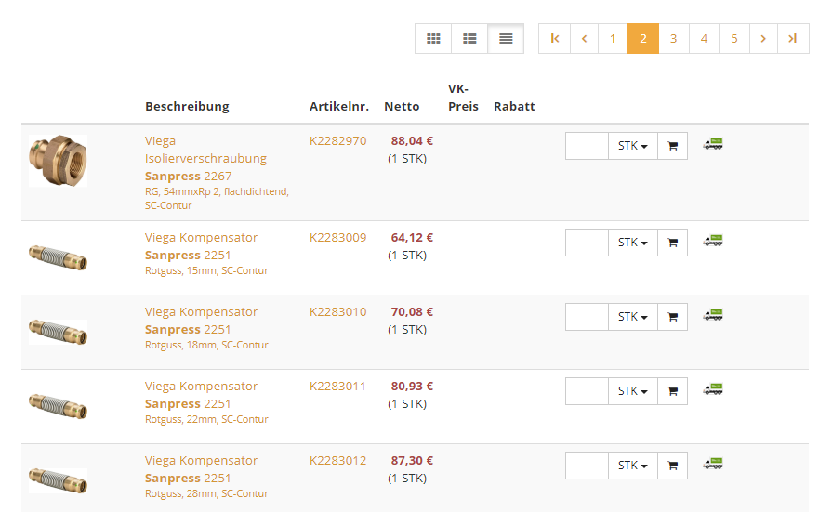Click the Artikelnr. column header

339,107
